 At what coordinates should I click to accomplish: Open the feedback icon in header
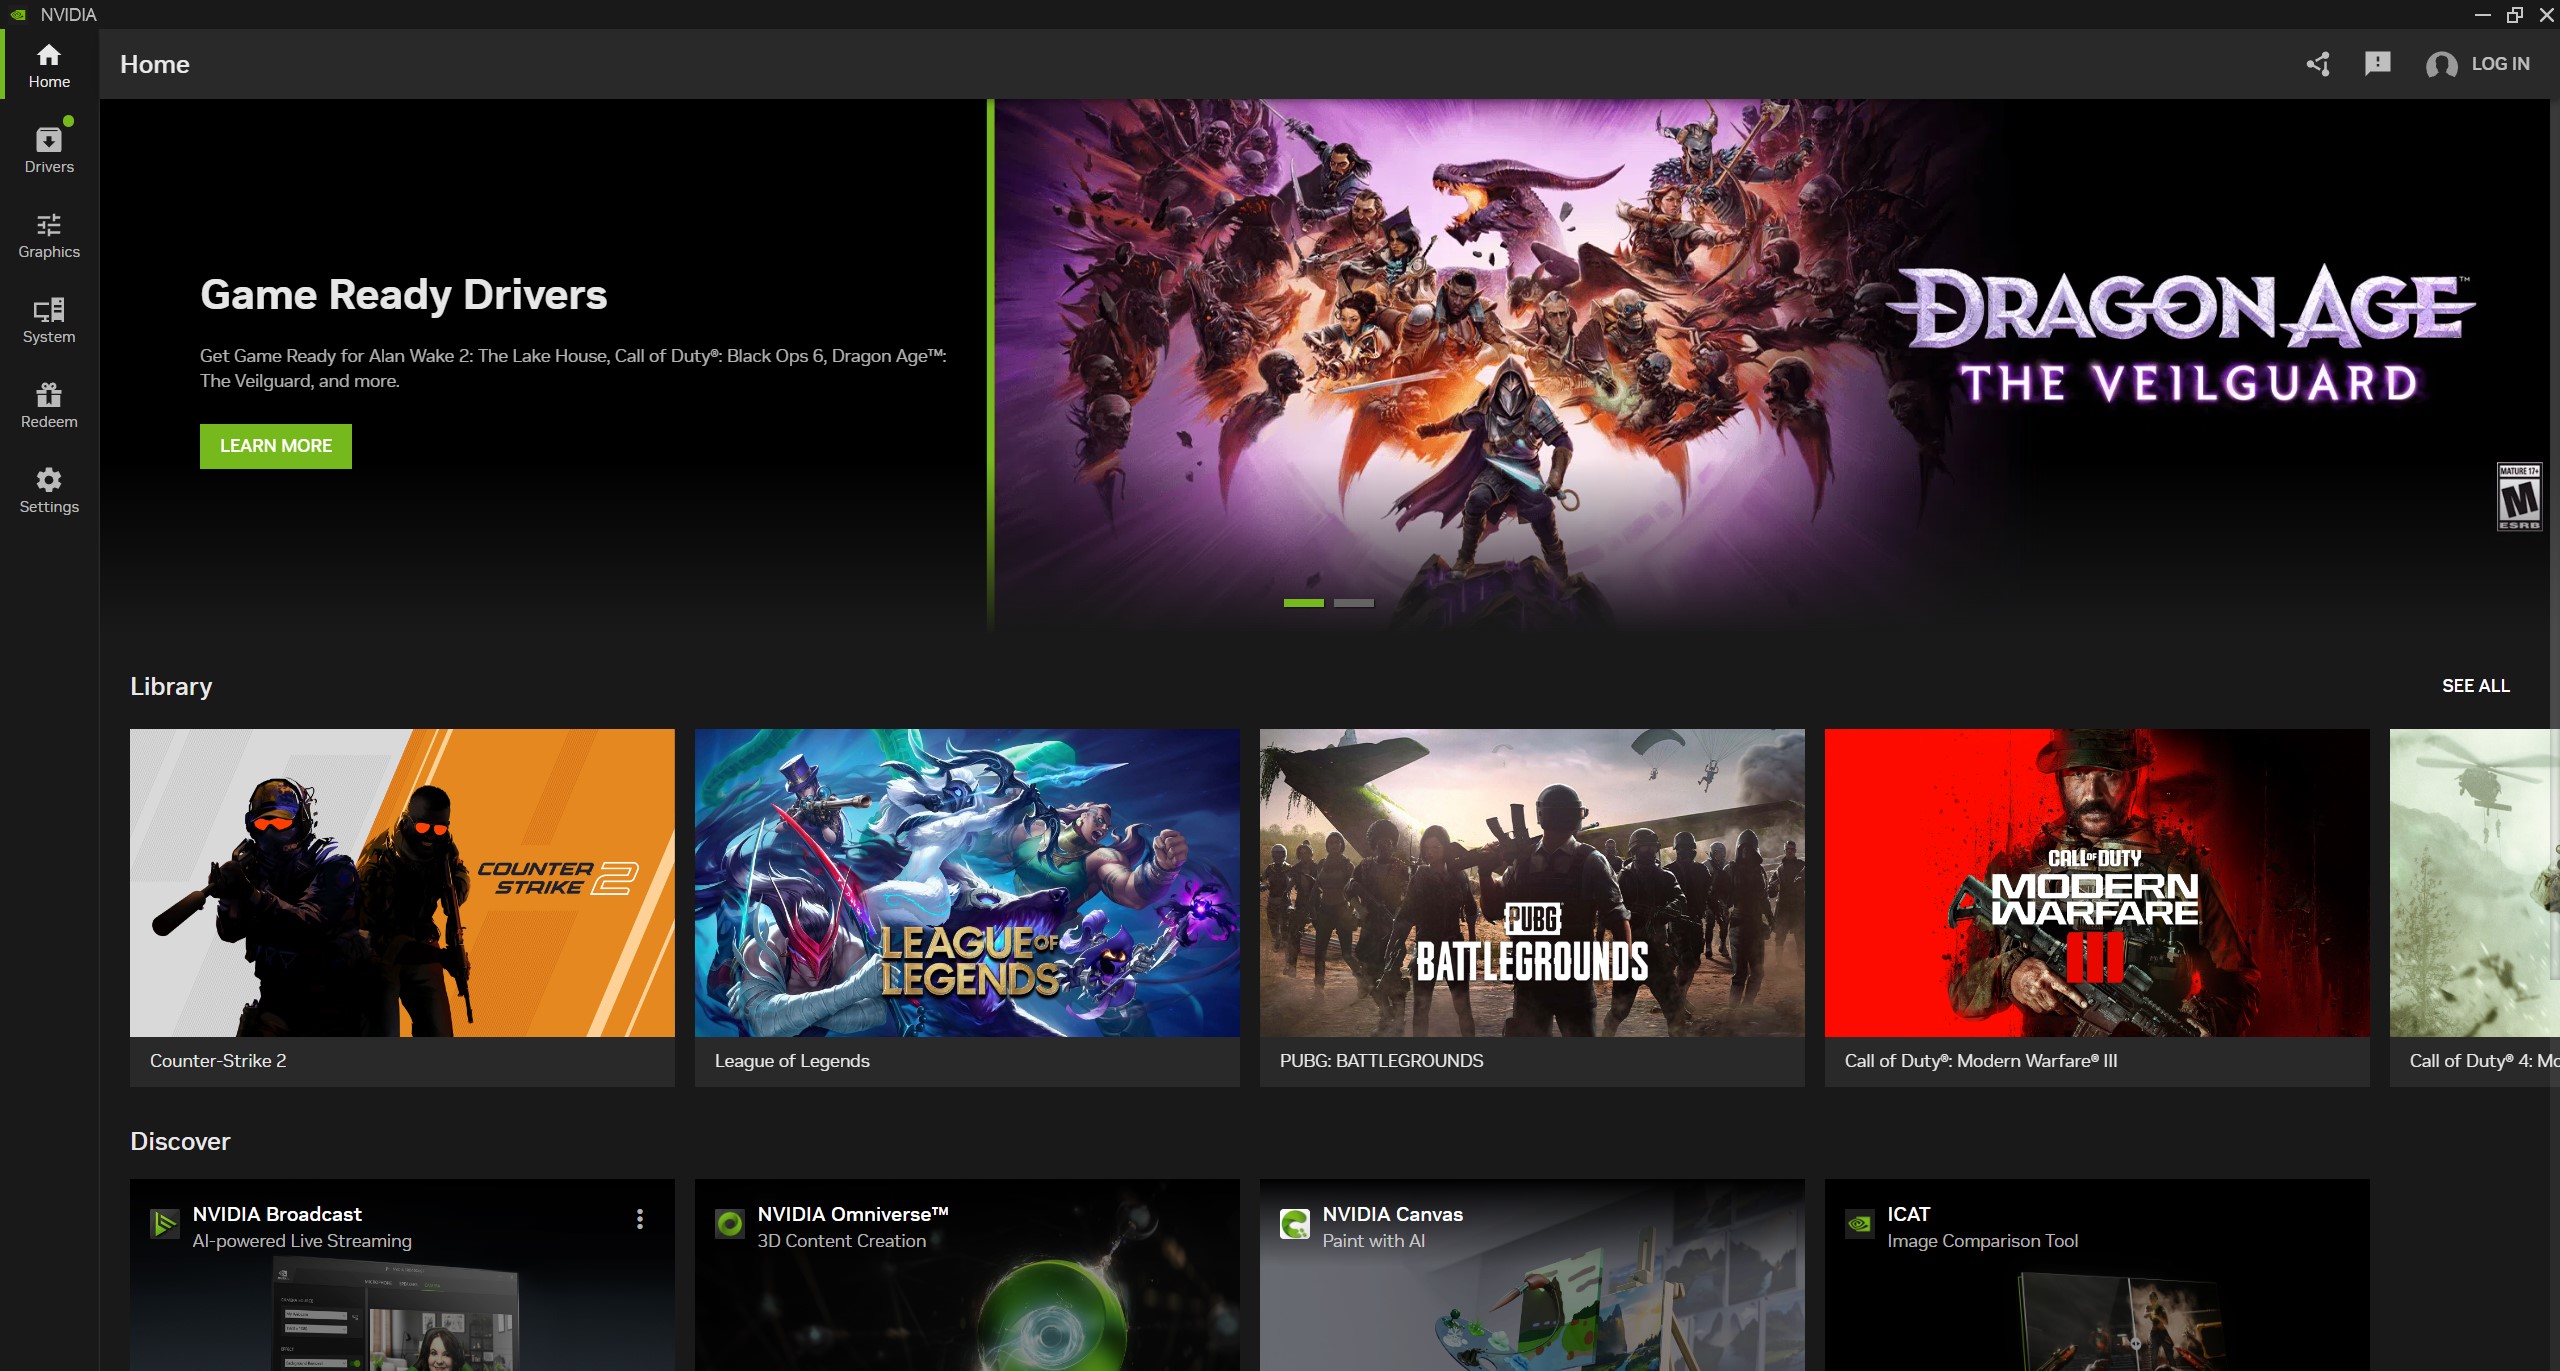click(2377, 64)
